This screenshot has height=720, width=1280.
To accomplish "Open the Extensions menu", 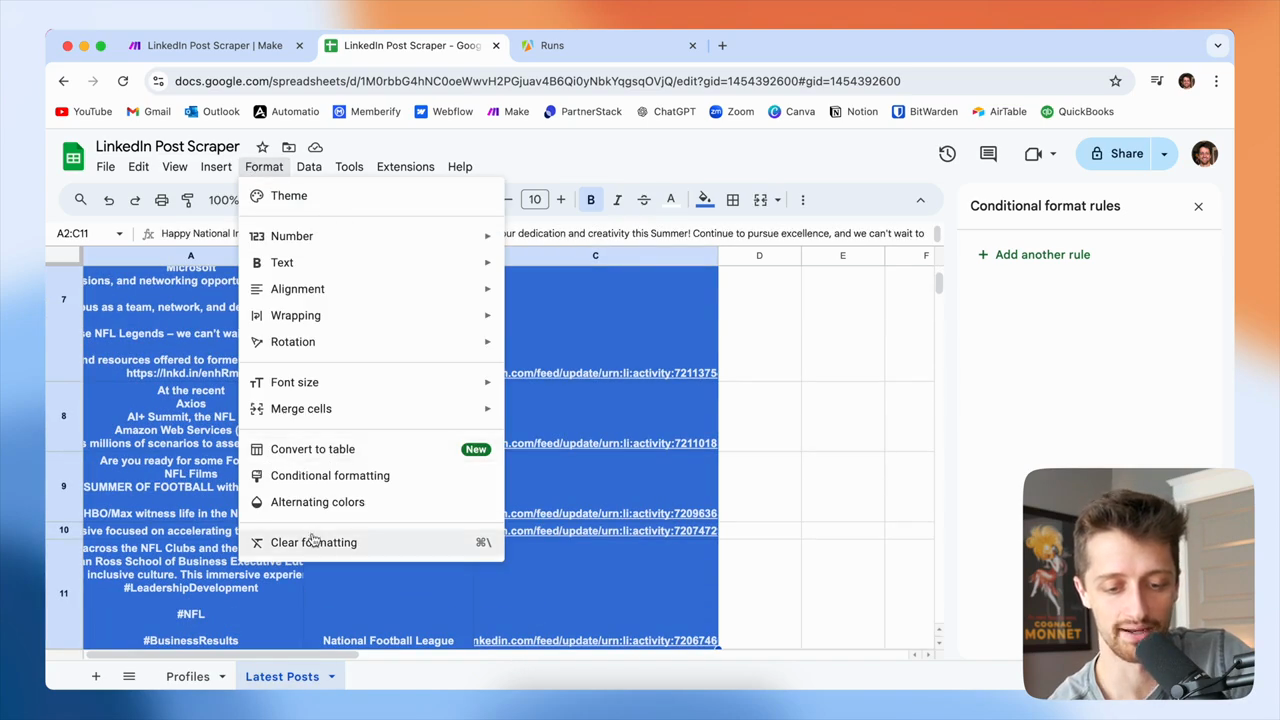I will (405, 167).
